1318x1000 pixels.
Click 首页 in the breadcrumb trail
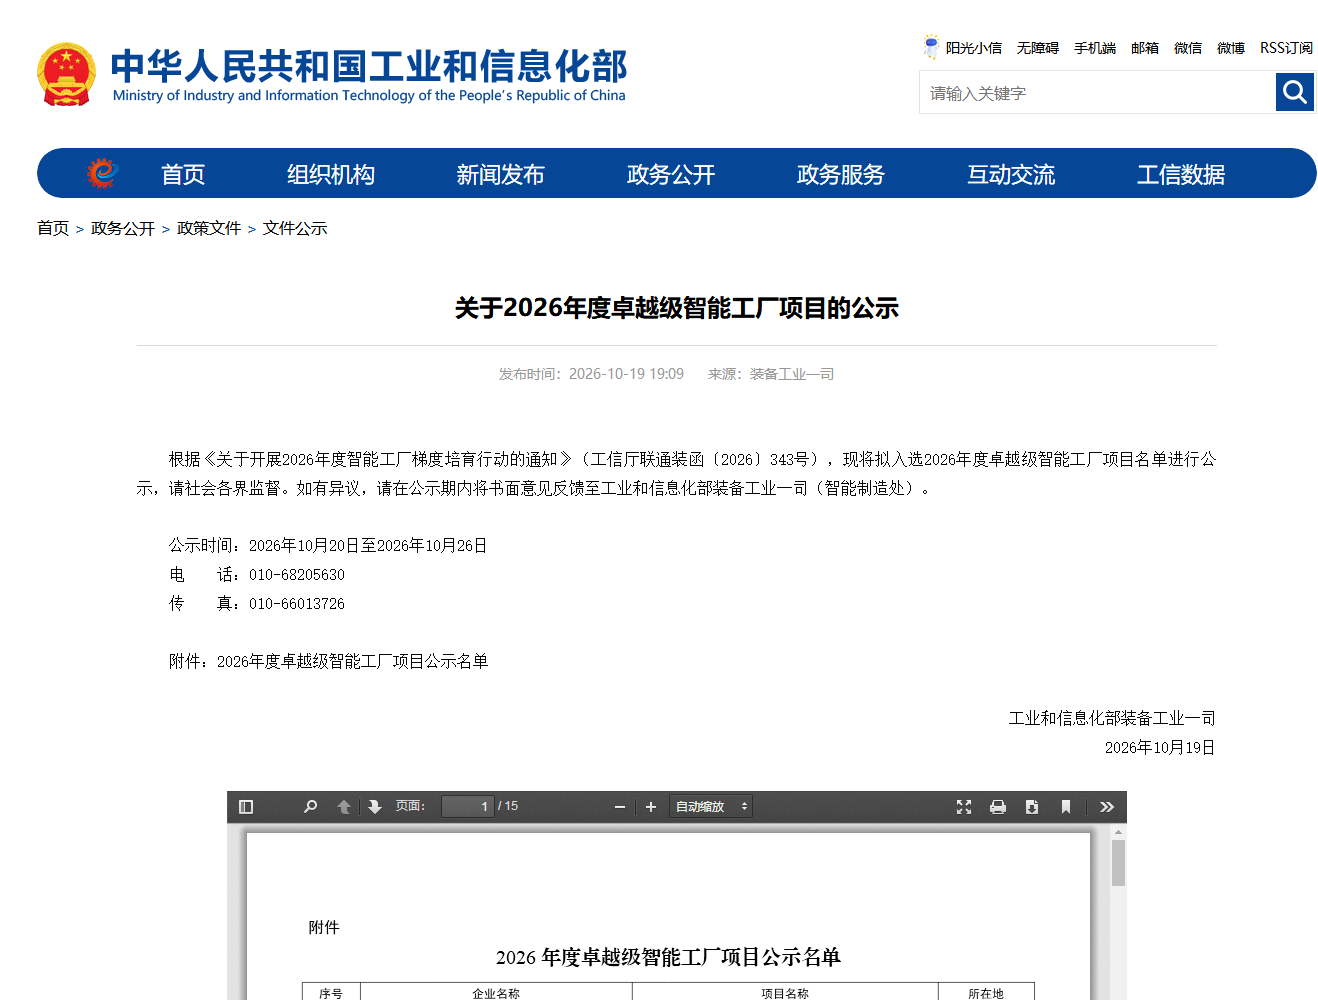(x=53, y=229)
